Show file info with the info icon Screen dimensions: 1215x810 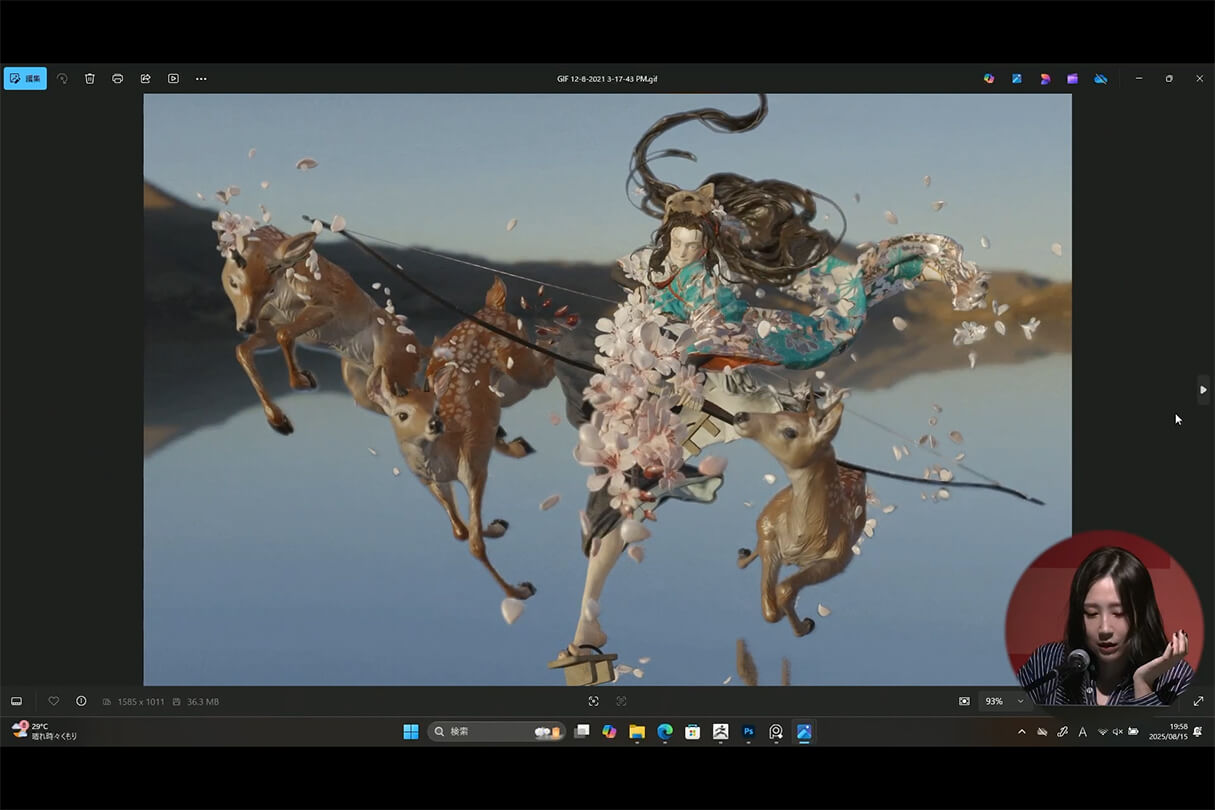click(x=81, y=701)
